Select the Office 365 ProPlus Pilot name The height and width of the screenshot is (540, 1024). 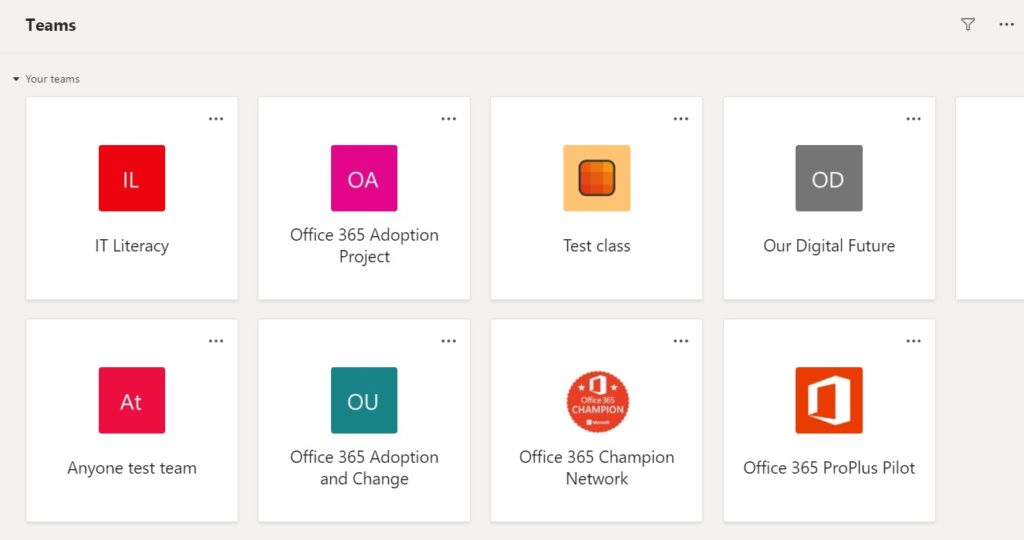[829, 468]
